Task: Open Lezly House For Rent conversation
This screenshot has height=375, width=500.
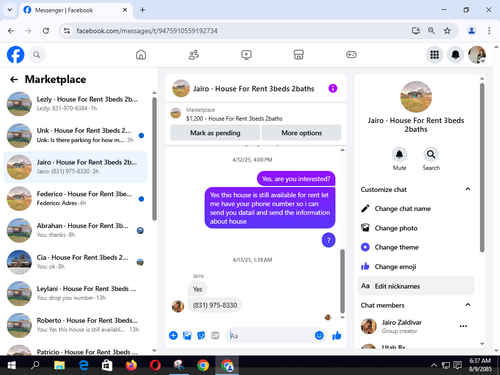Action: 76,104
